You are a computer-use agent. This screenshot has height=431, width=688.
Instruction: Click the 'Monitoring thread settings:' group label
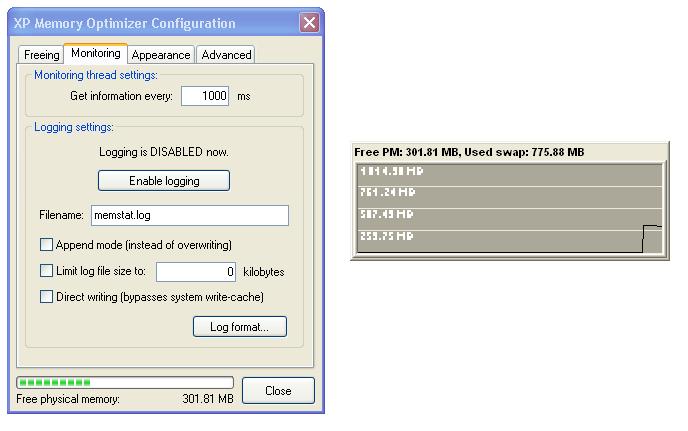96,75
